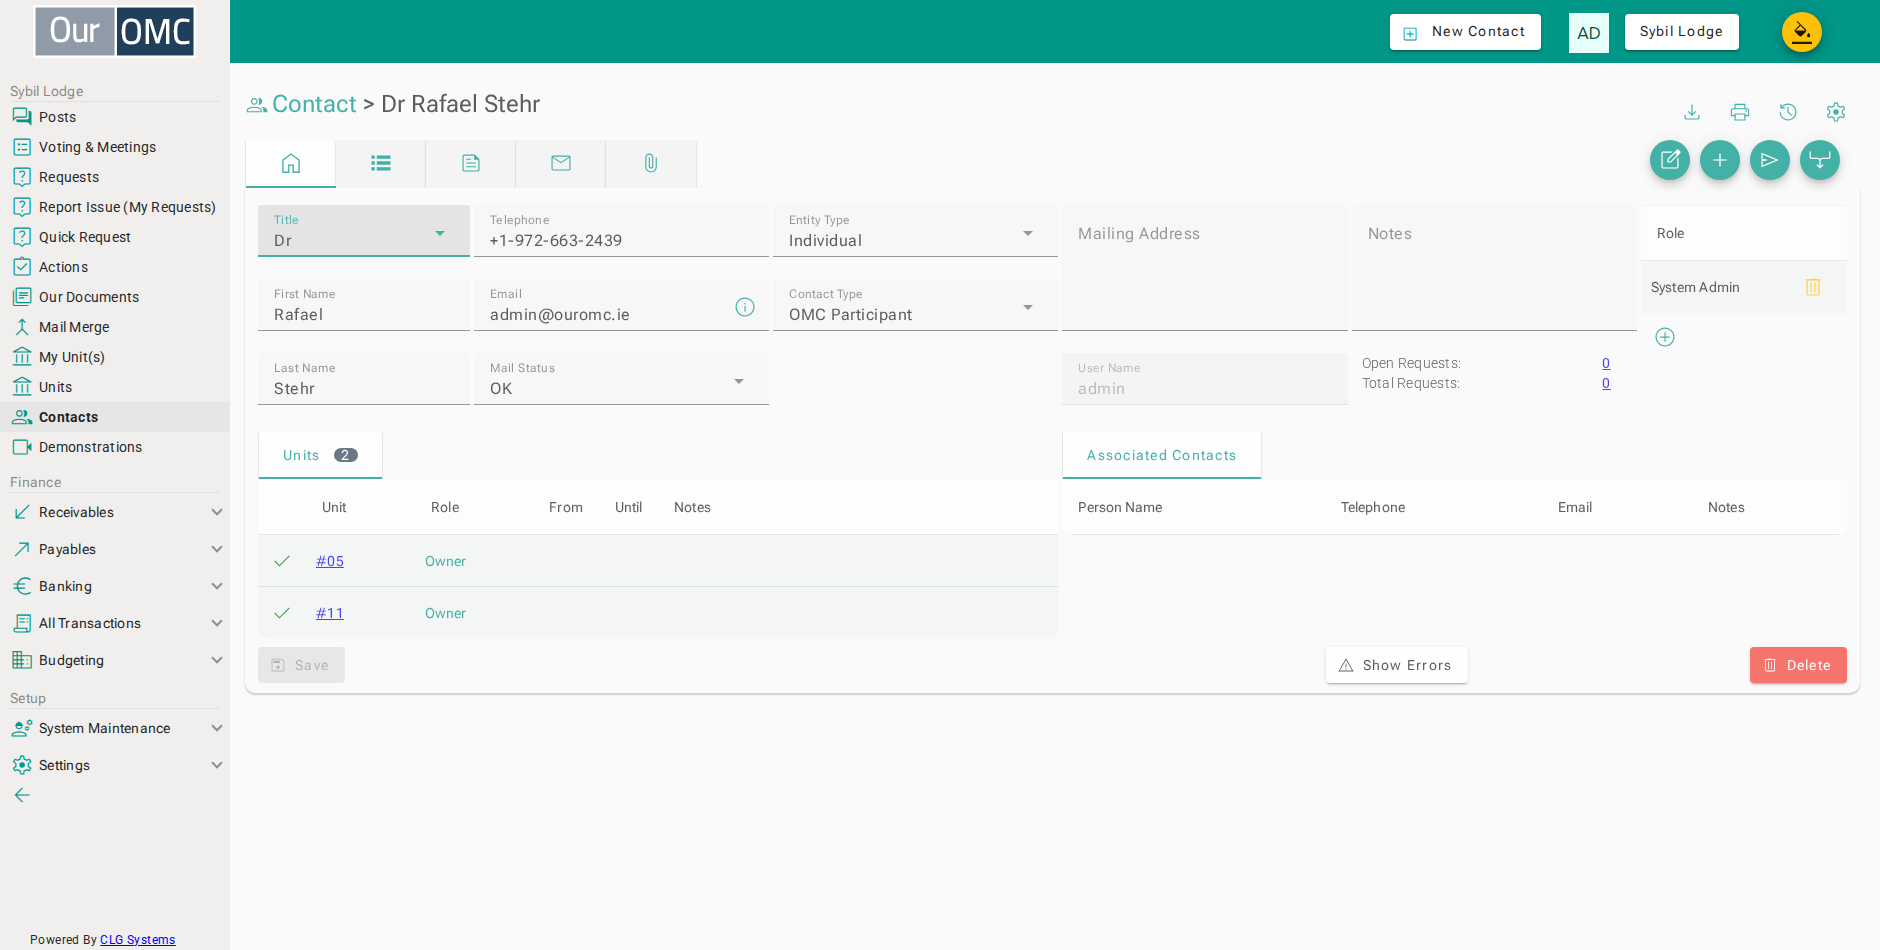Click the First Name field

364,305
